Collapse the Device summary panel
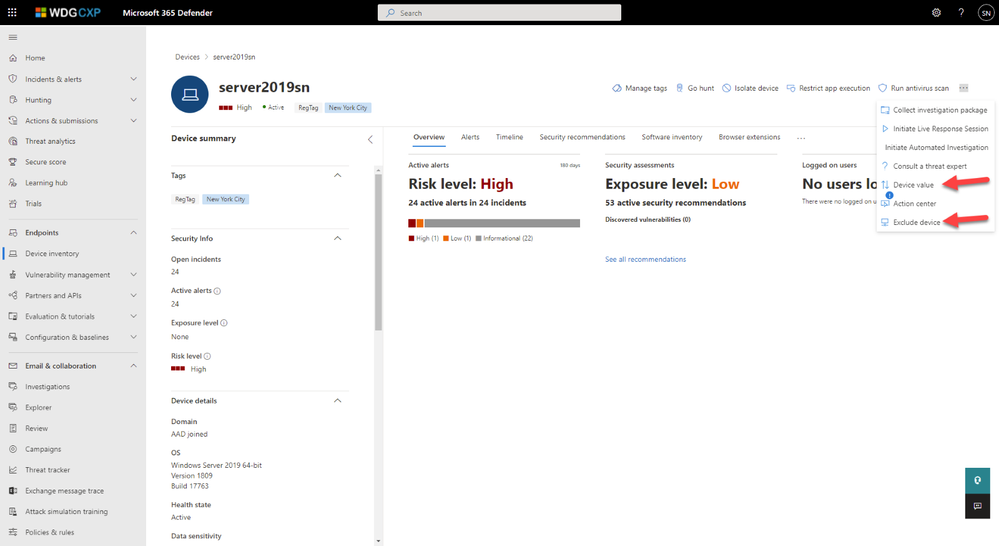The height and width of the screenshot is (546, 999). coord(370,140)
